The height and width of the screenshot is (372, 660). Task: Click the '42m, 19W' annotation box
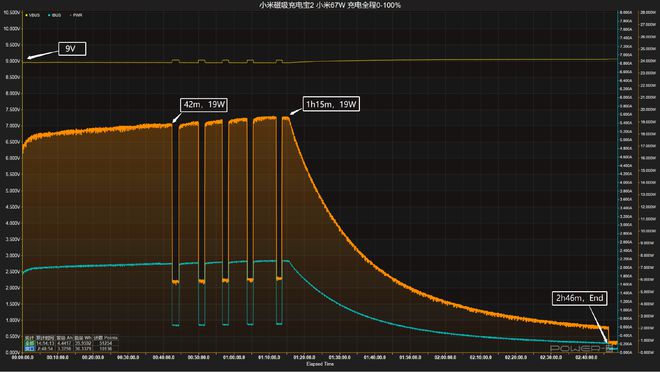tap(204, 104)
